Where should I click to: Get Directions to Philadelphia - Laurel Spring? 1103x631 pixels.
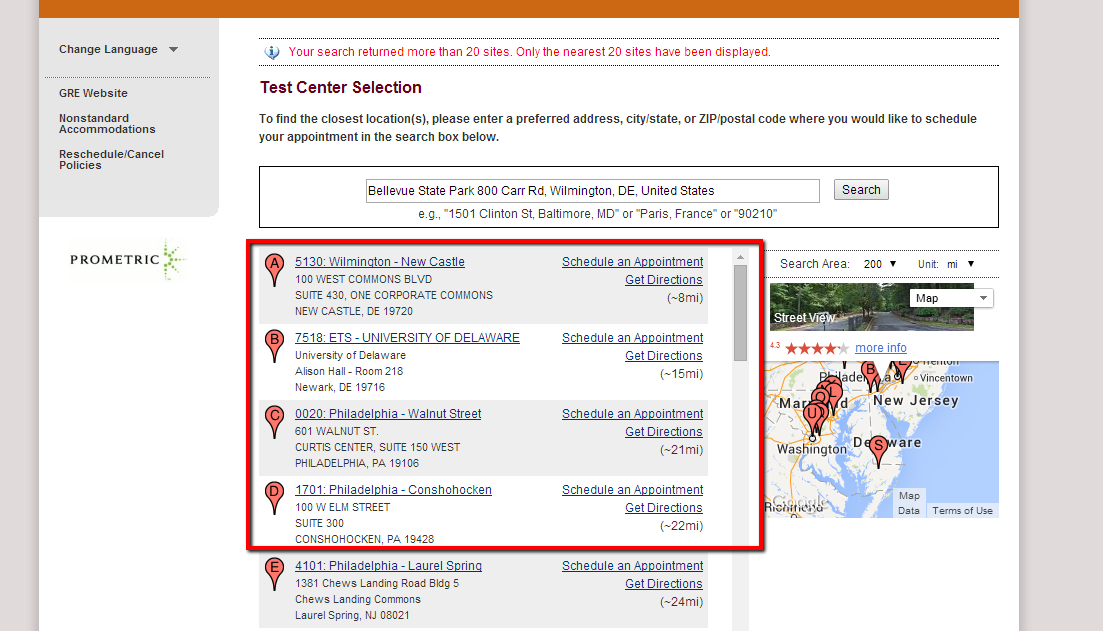coord(664,584)
